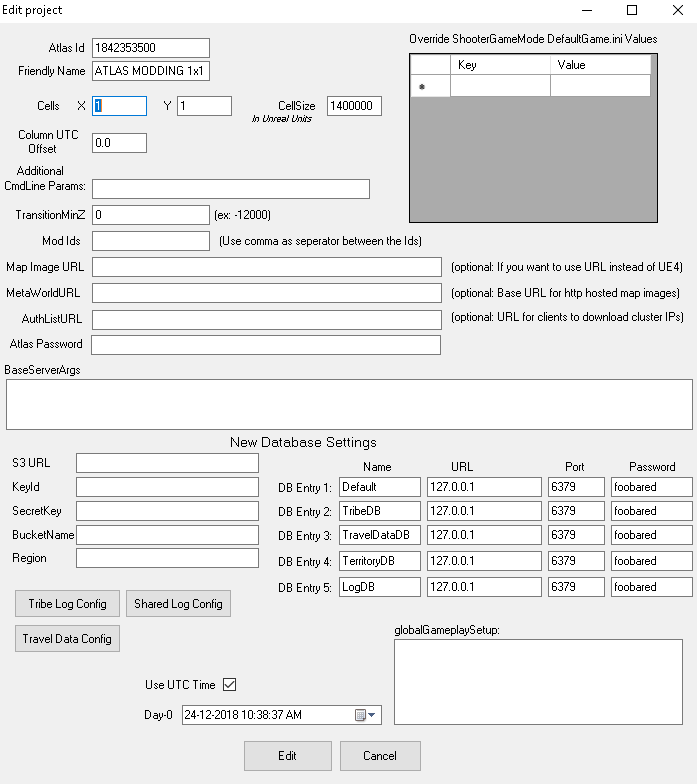
Task: Focus the SecretKey field
Action: (168, 511)
